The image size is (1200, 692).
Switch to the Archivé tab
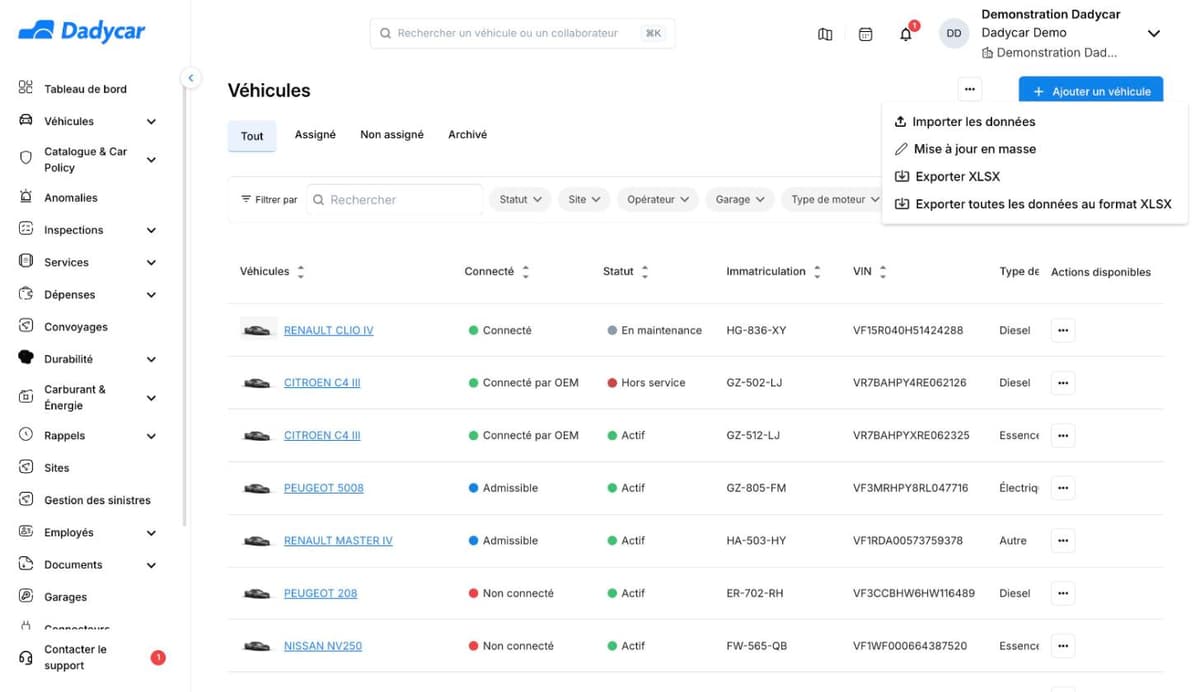[x=467, y=134]
